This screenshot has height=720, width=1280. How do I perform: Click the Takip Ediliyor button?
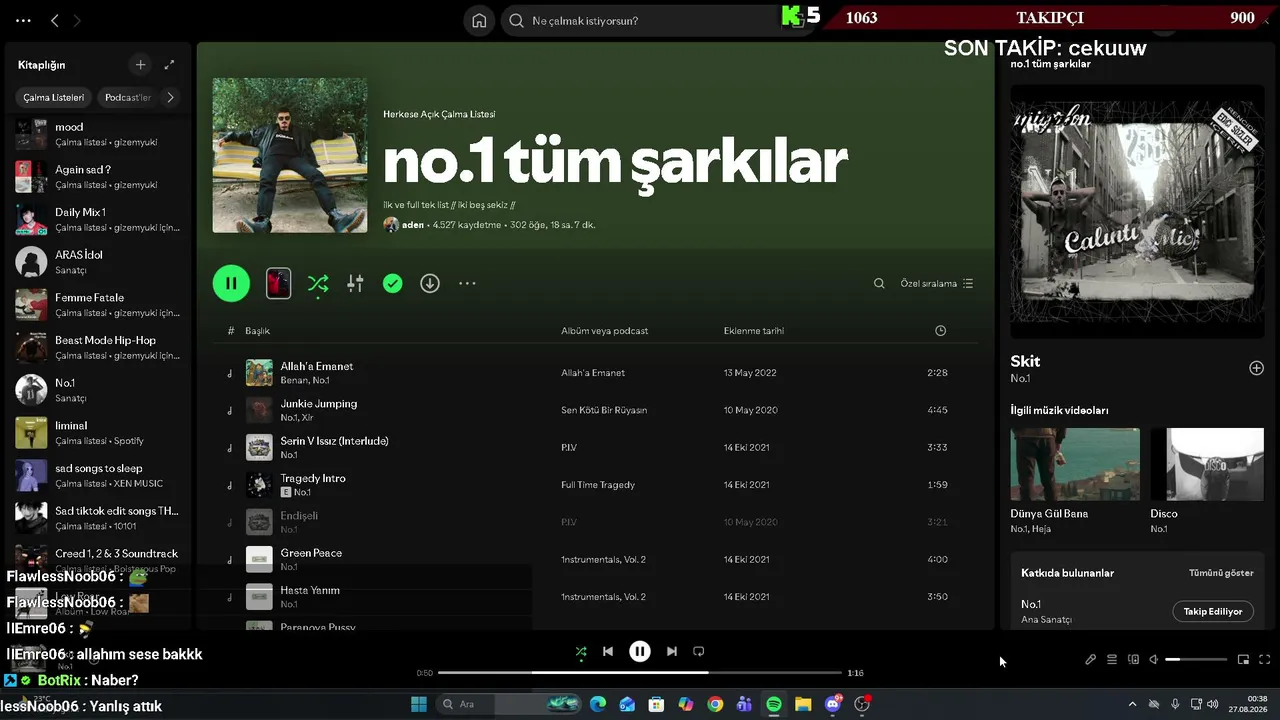coord(1213,611)
